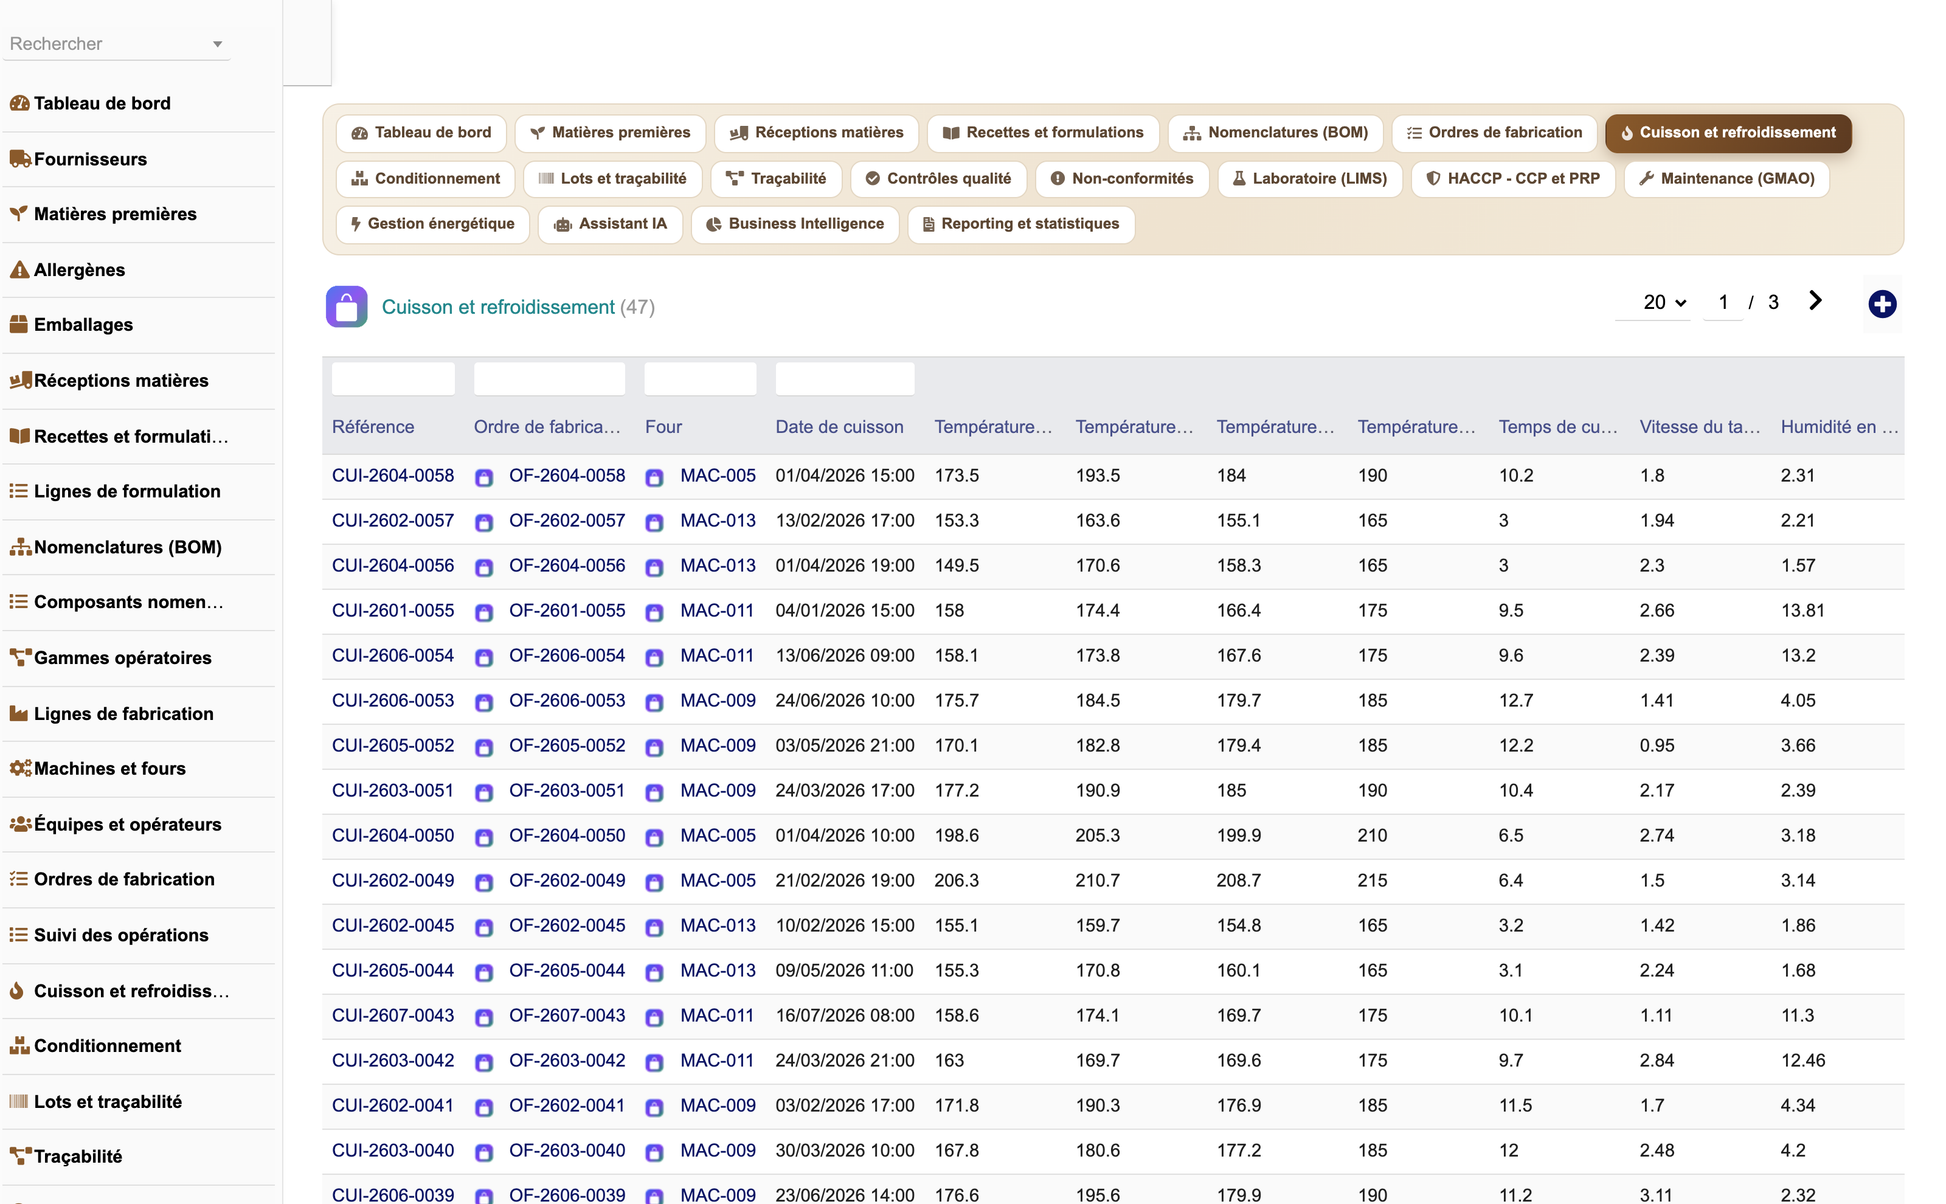Go to next page with chevron arrow

(1816, 301)
